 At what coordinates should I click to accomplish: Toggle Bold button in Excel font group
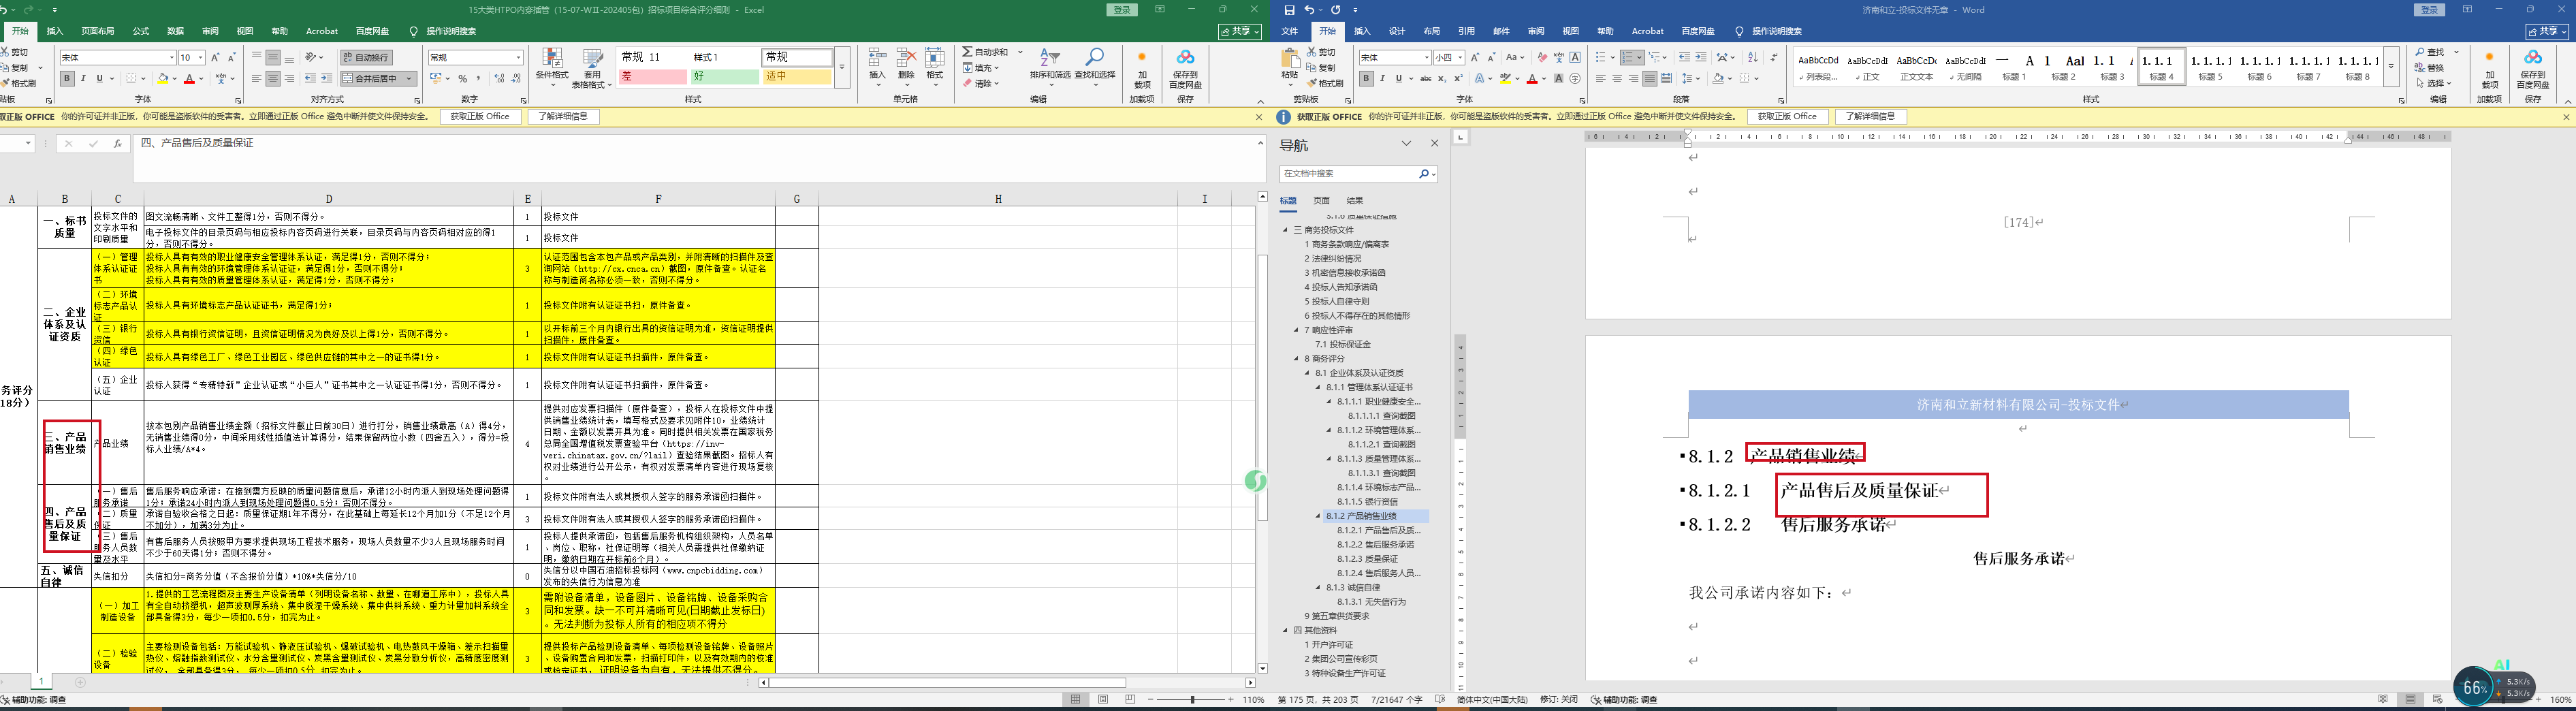pyautogui.click(x=67, y=79)
